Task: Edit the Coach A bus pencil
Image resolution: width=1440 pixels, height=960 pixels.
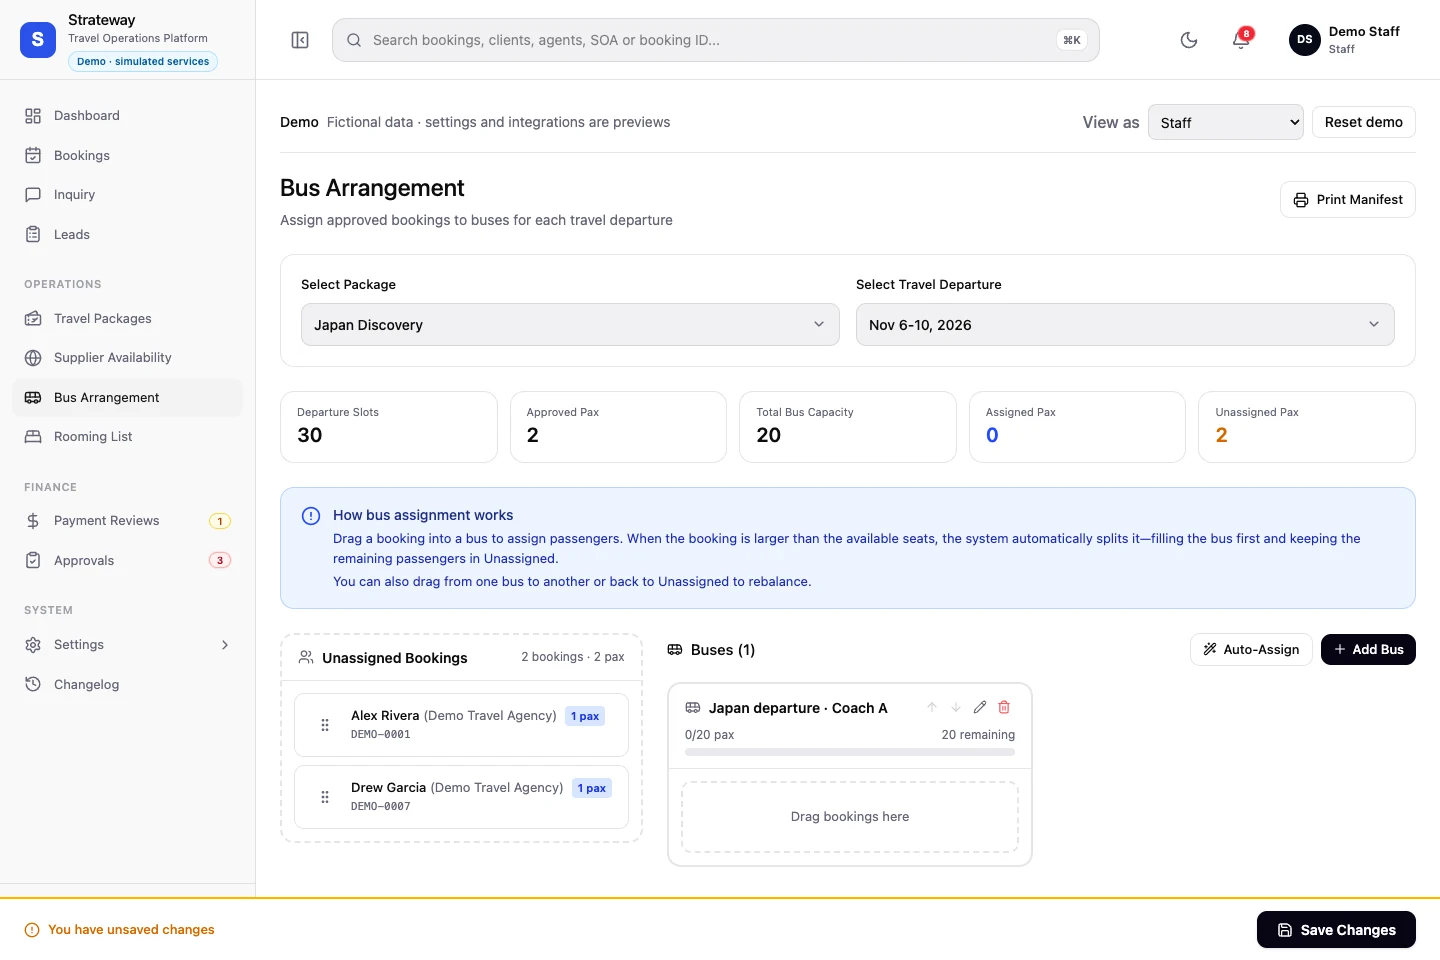Action: [980, 707]
